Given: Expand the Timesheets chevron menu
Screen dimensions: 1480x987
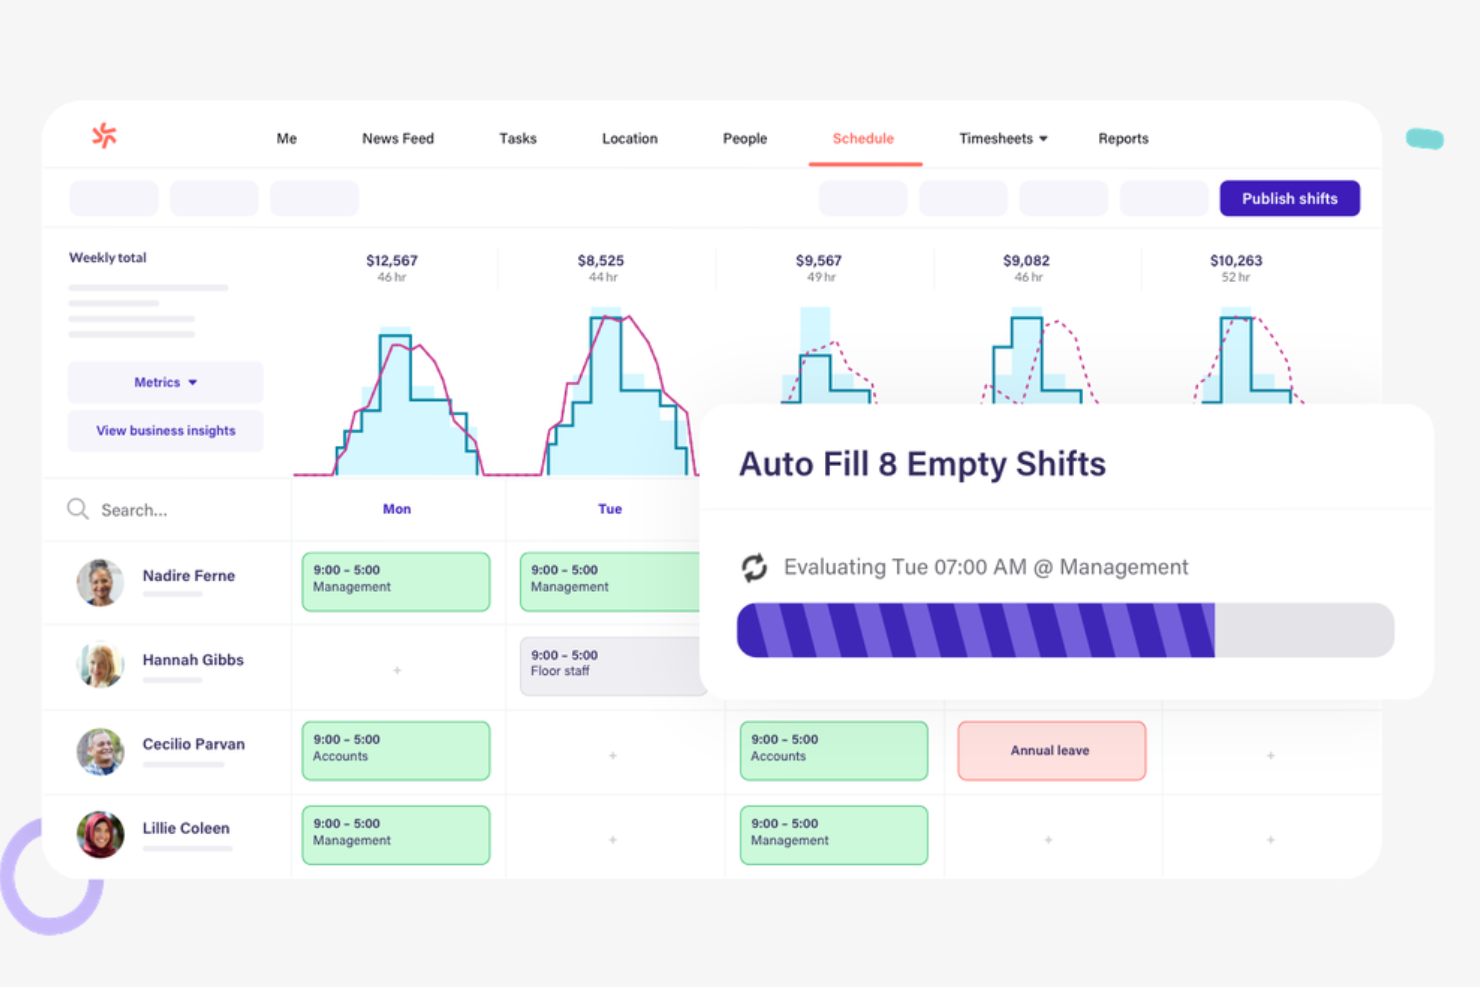Looking at the screenshot, I should click(x=1044, y=138).
